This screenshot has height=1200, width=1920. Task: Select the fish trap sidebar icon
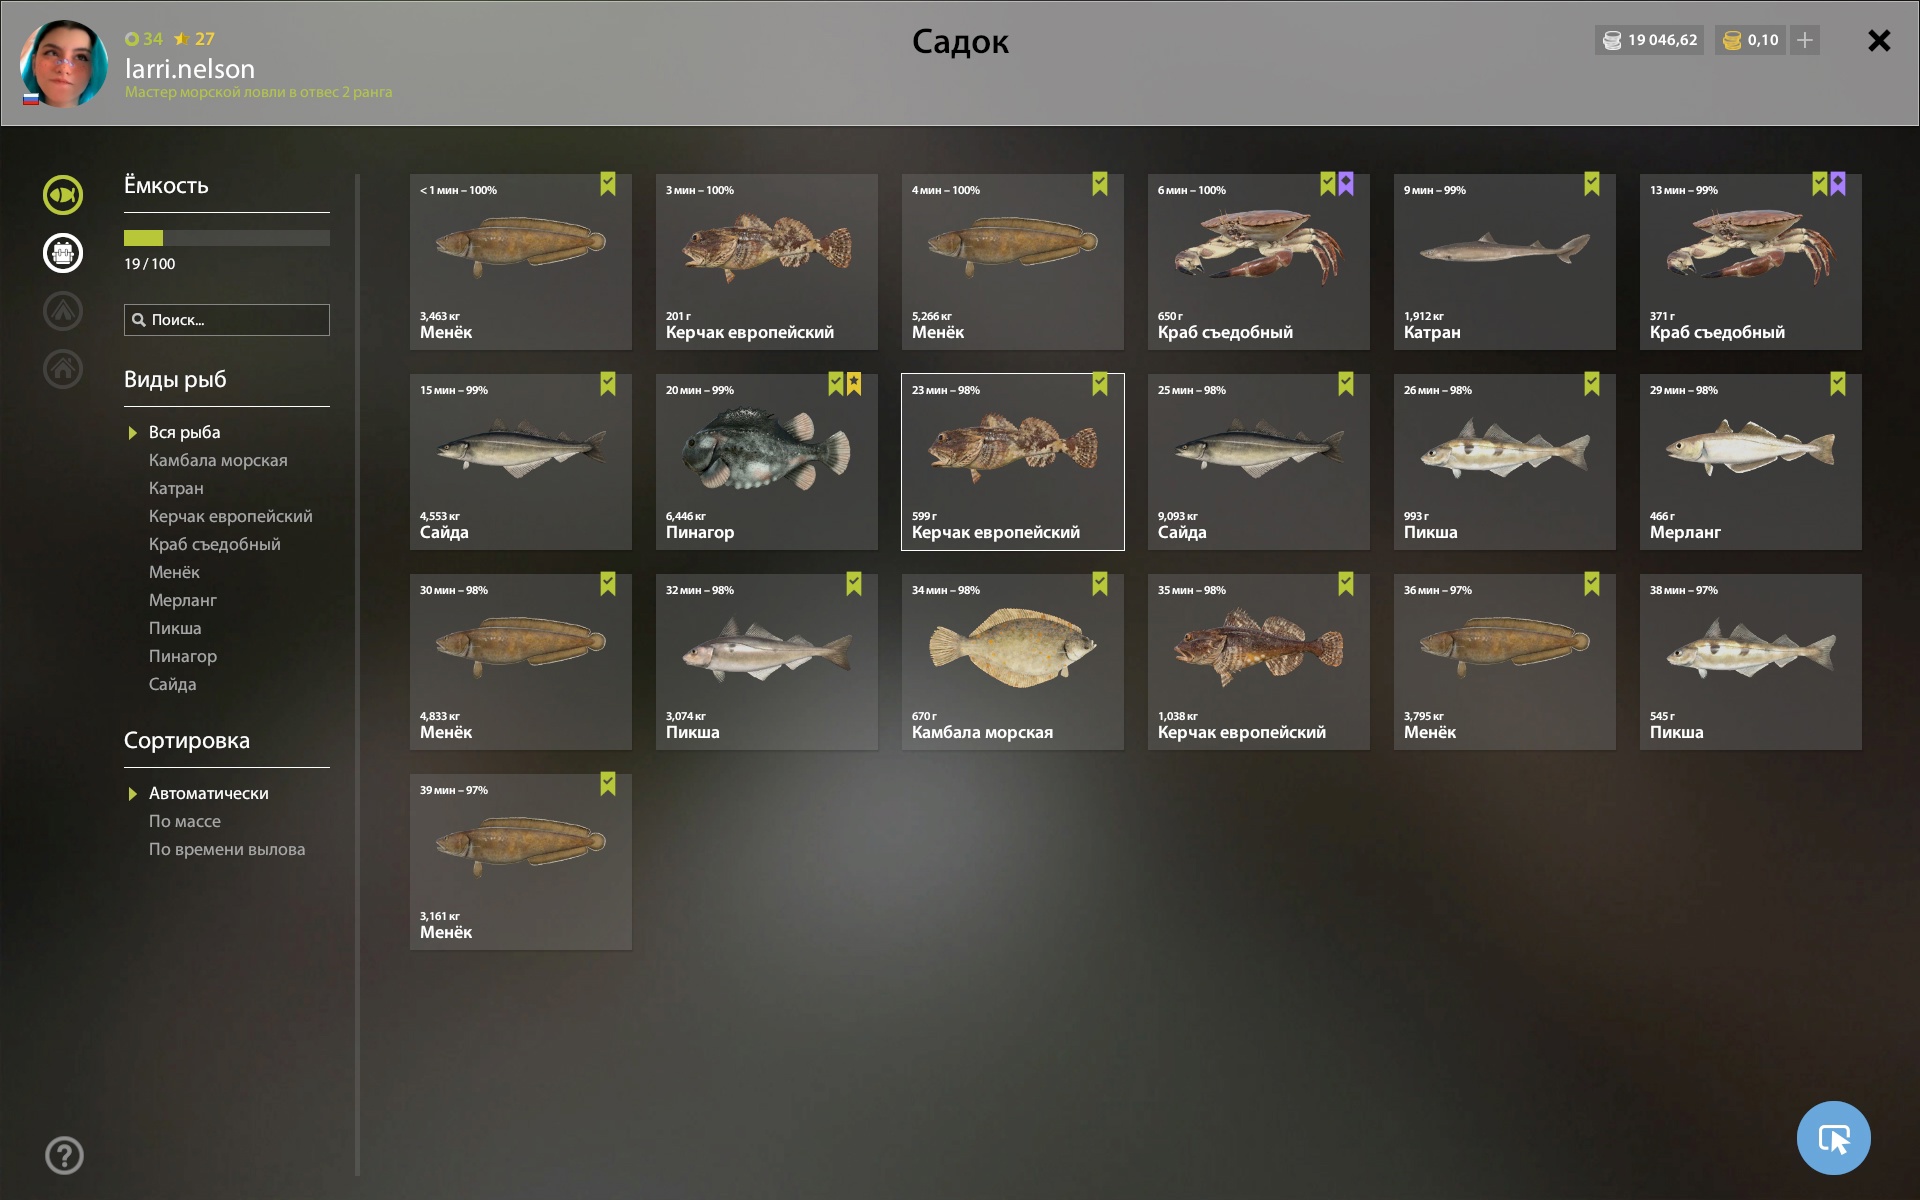[63, 253]
